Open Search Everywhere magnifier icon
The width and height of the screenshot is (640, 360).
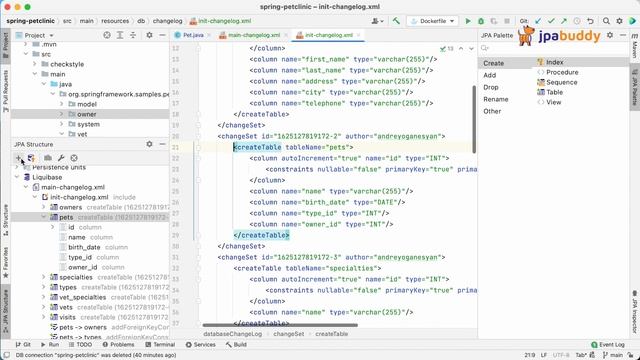606,21
